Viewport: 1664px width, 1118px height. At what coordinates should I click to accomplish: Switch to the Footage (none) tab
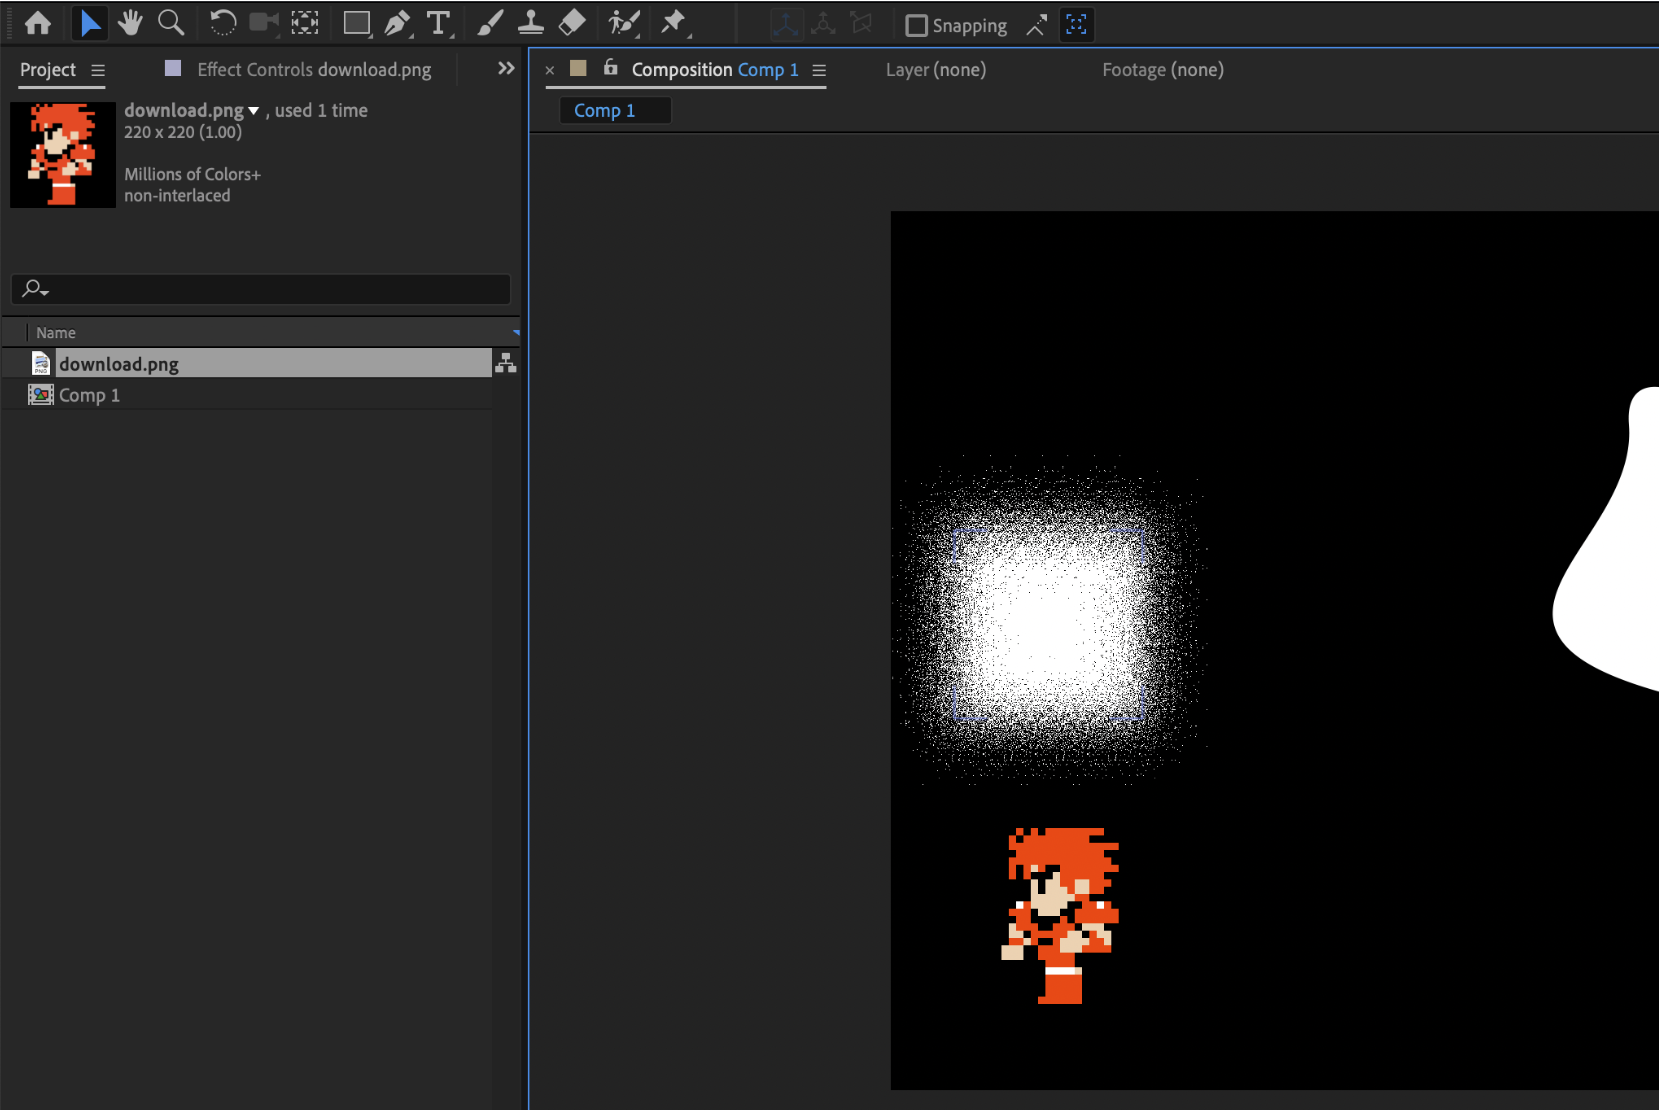pyautogui.click(x=1163, y=70)
